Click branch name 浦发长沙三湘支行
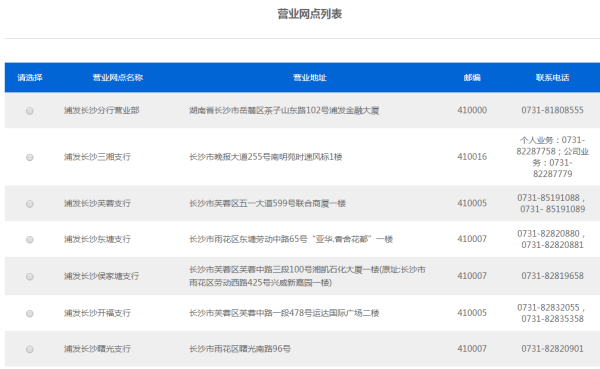The width and height of the screenshot is (600, 369). click(97, 157)
